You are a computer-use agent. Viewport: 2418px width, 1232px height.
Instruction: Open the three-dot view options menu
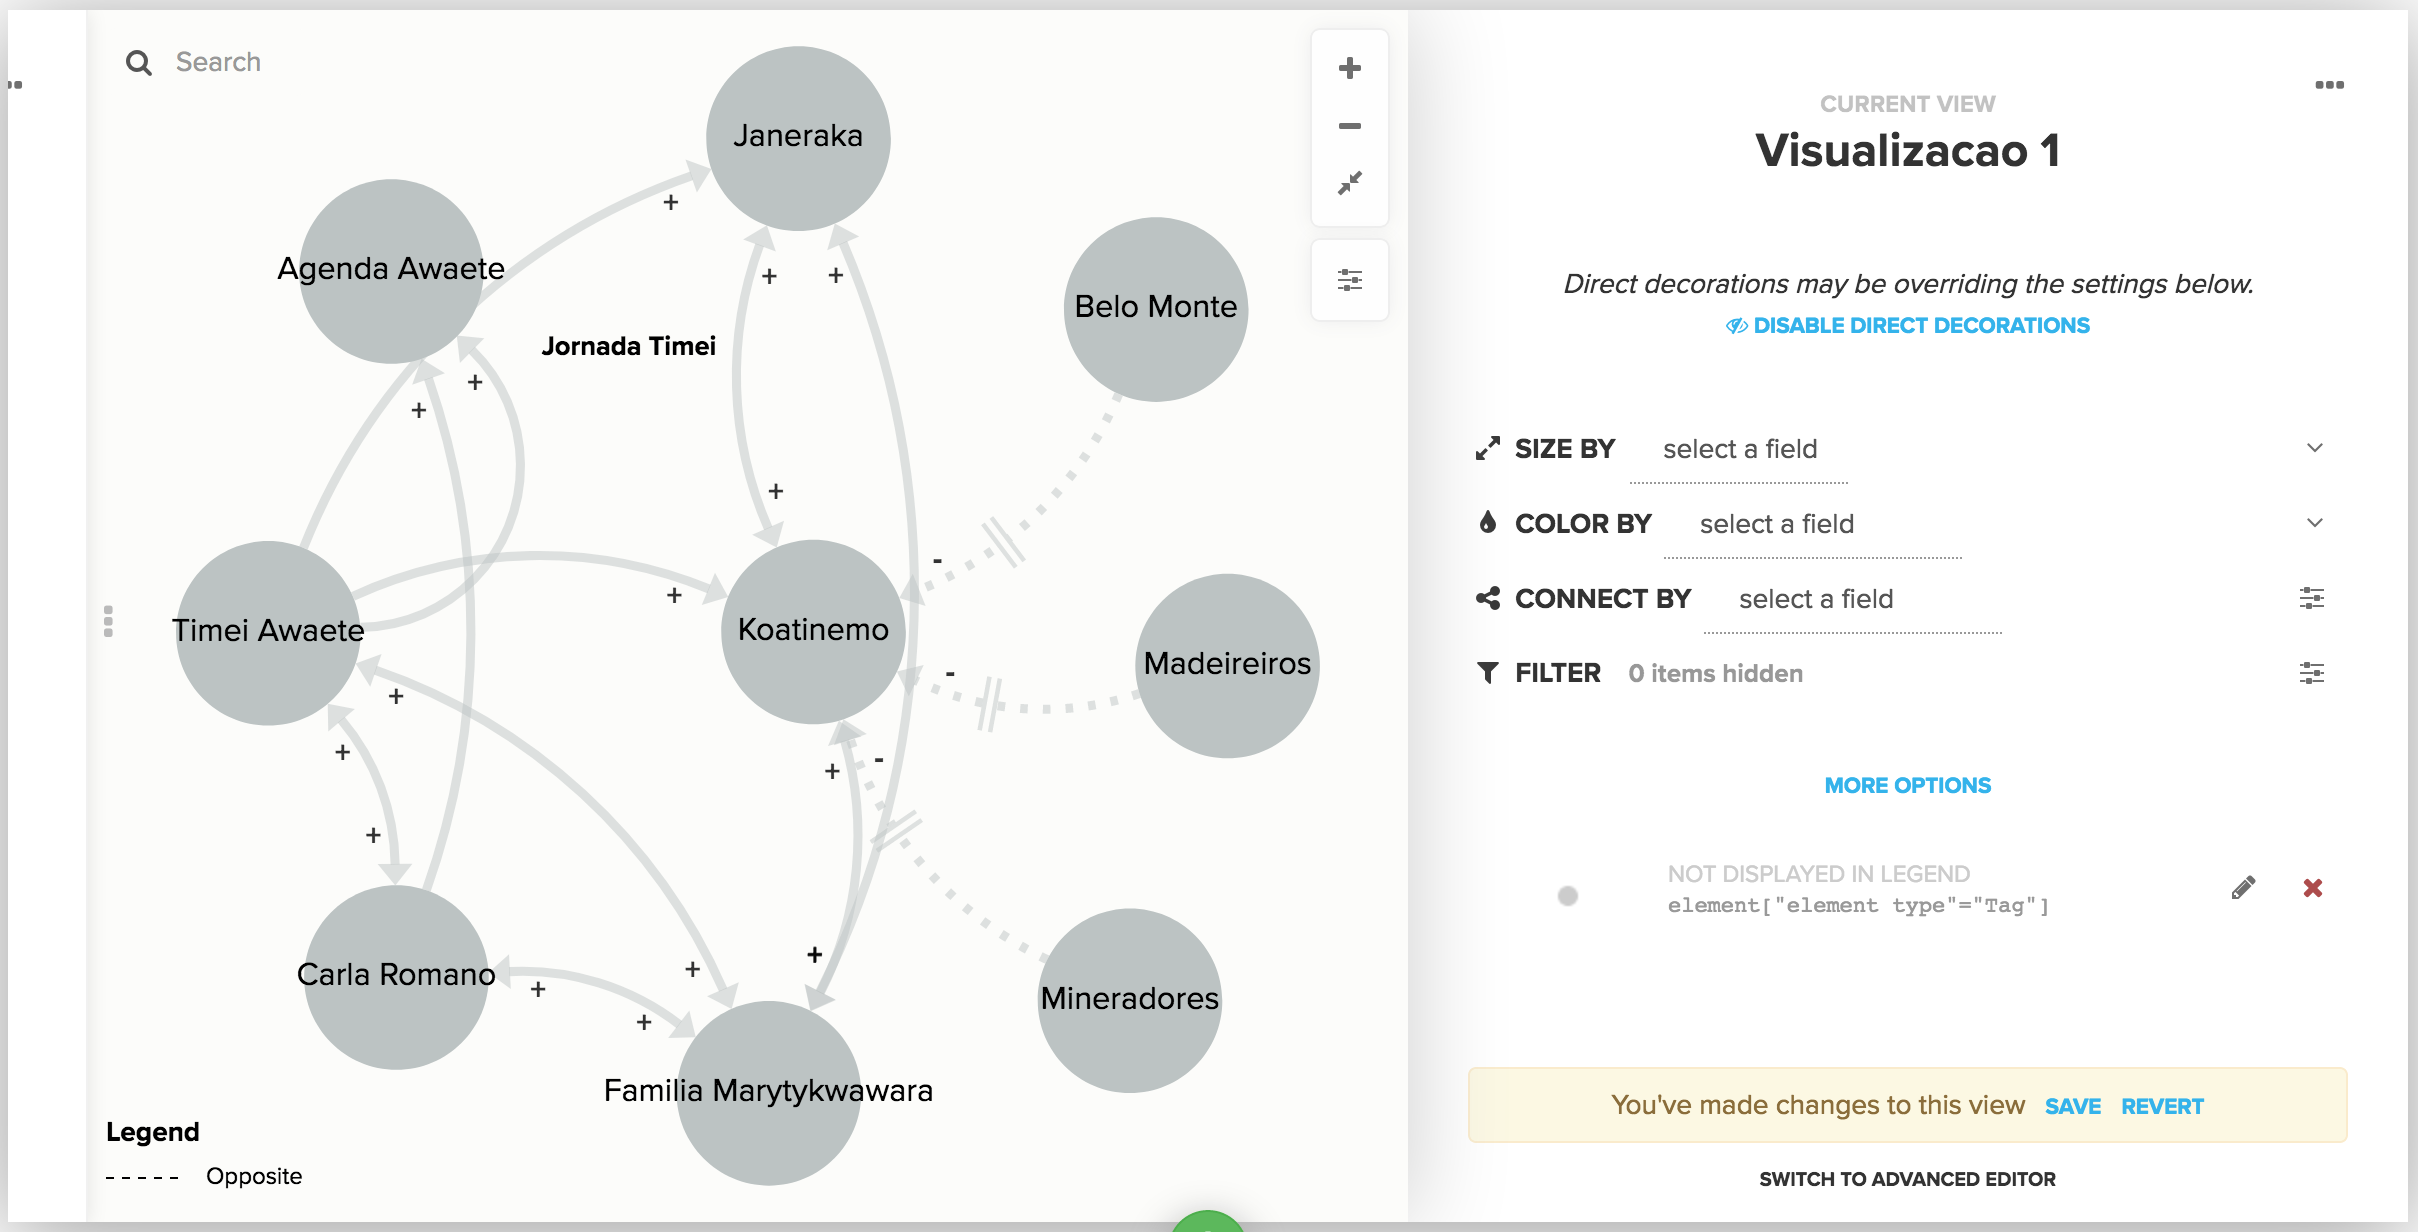pyautogui.click(x=2329, y=85)
